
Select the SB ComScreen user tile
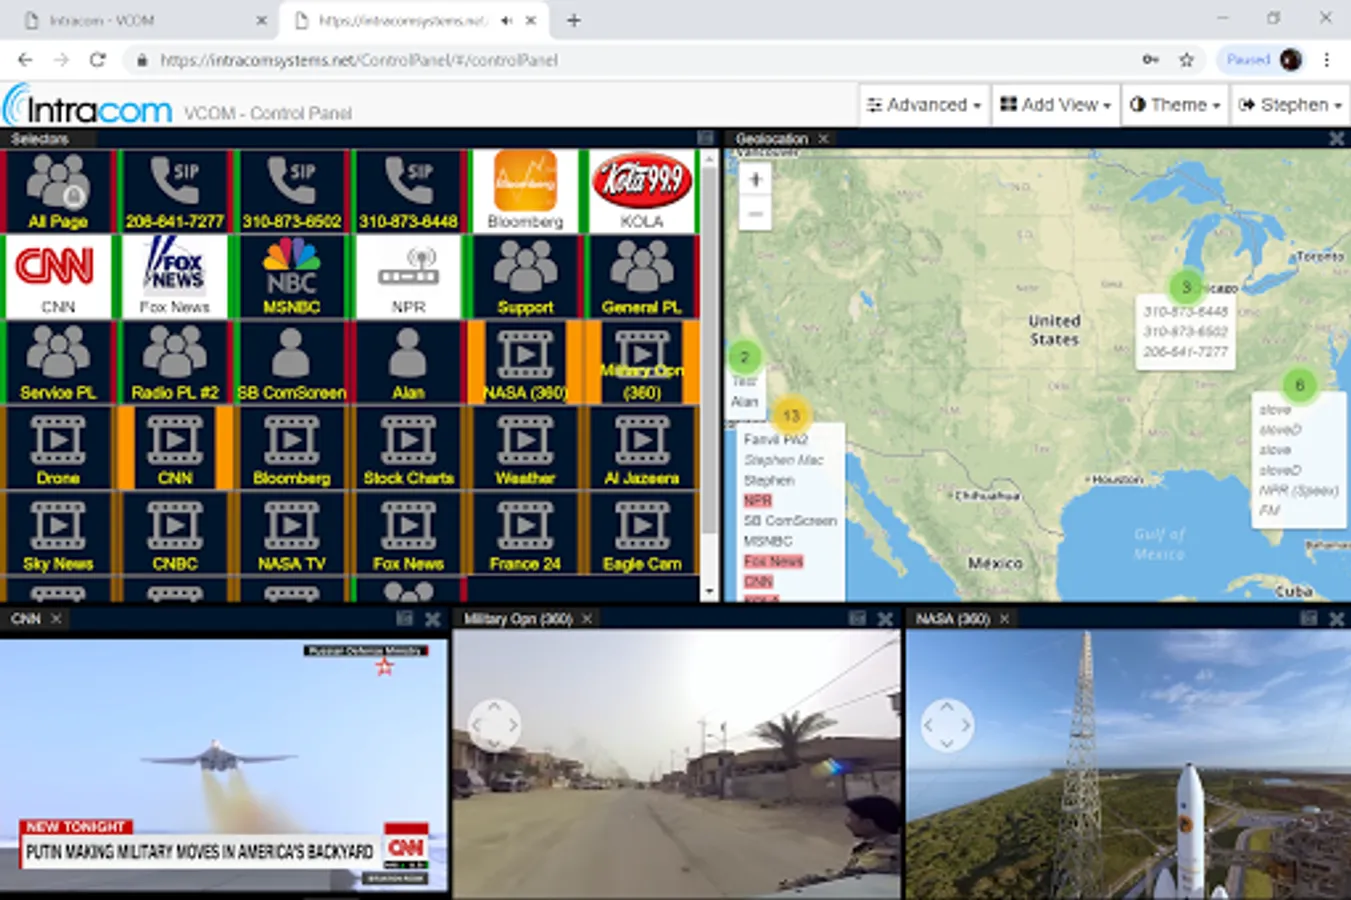(x=292, y=363)
